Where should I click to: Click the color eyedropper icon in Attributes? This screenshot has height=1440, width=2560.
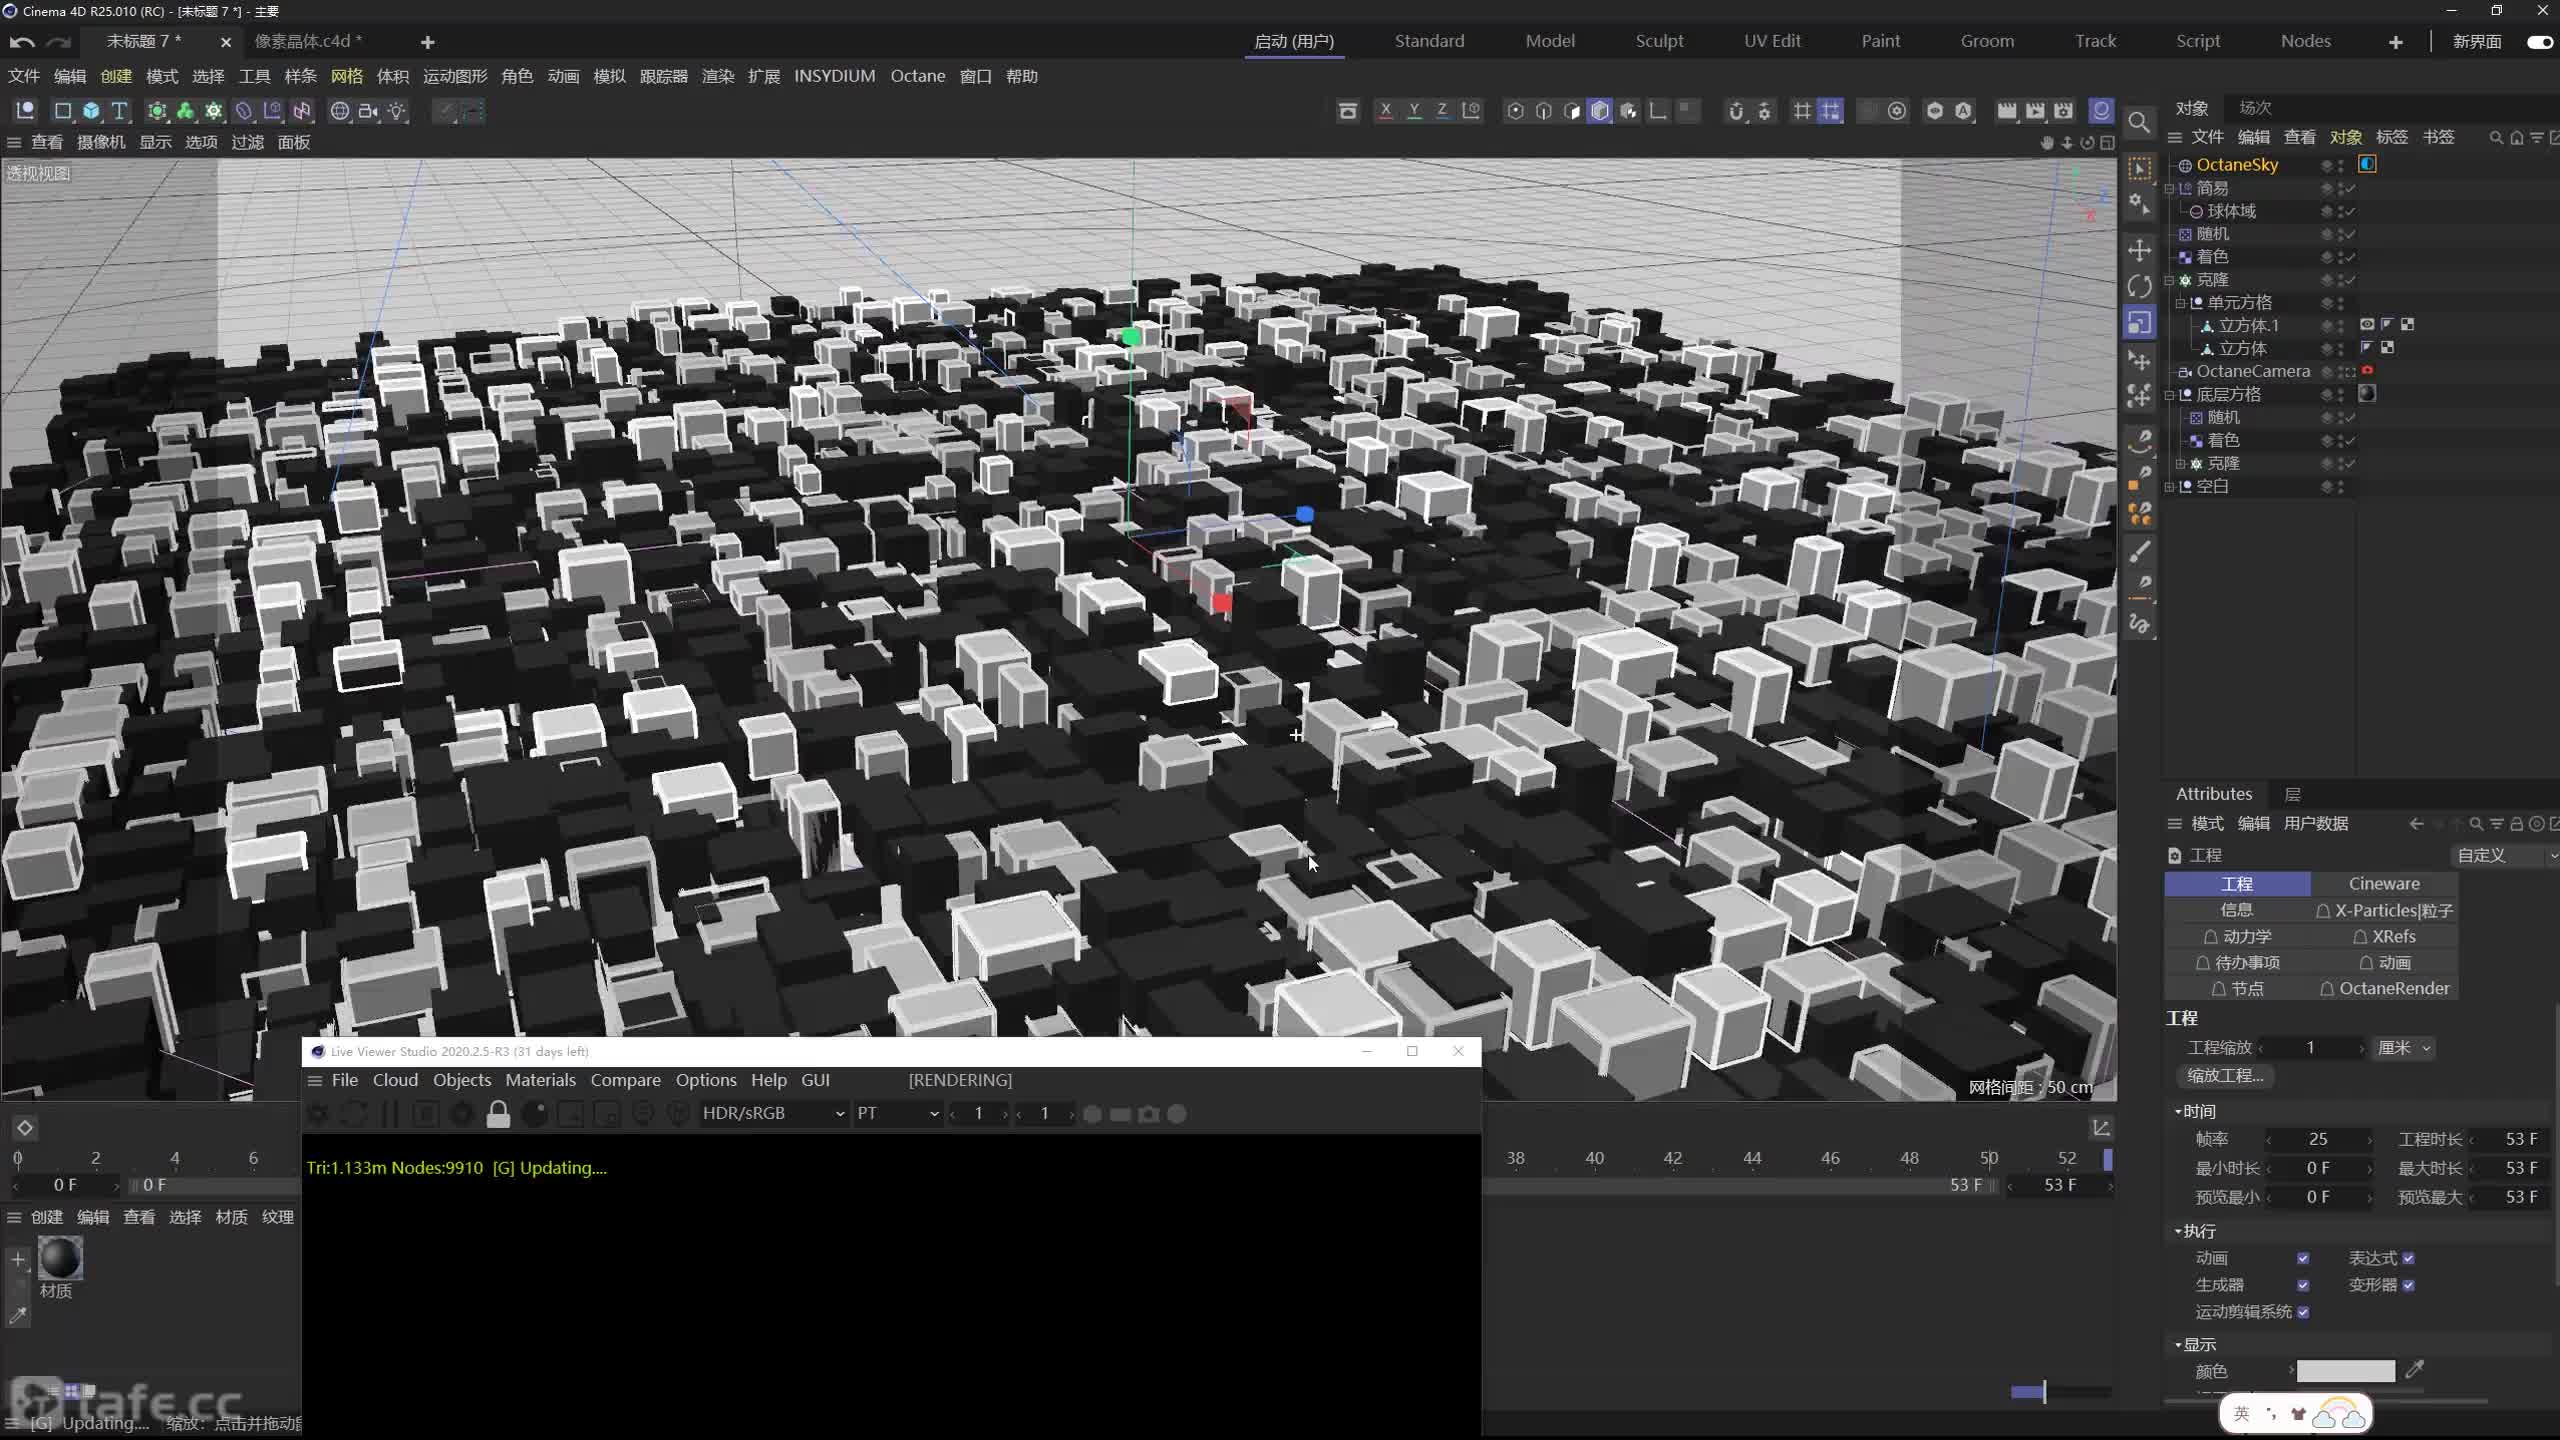pyautogui.click(x=2415, y=1369)
